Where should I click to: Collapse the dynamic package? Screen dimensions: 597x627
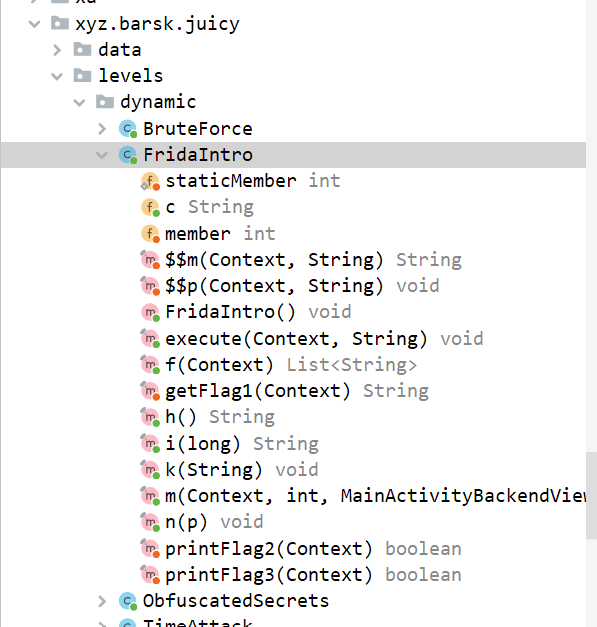80,103
